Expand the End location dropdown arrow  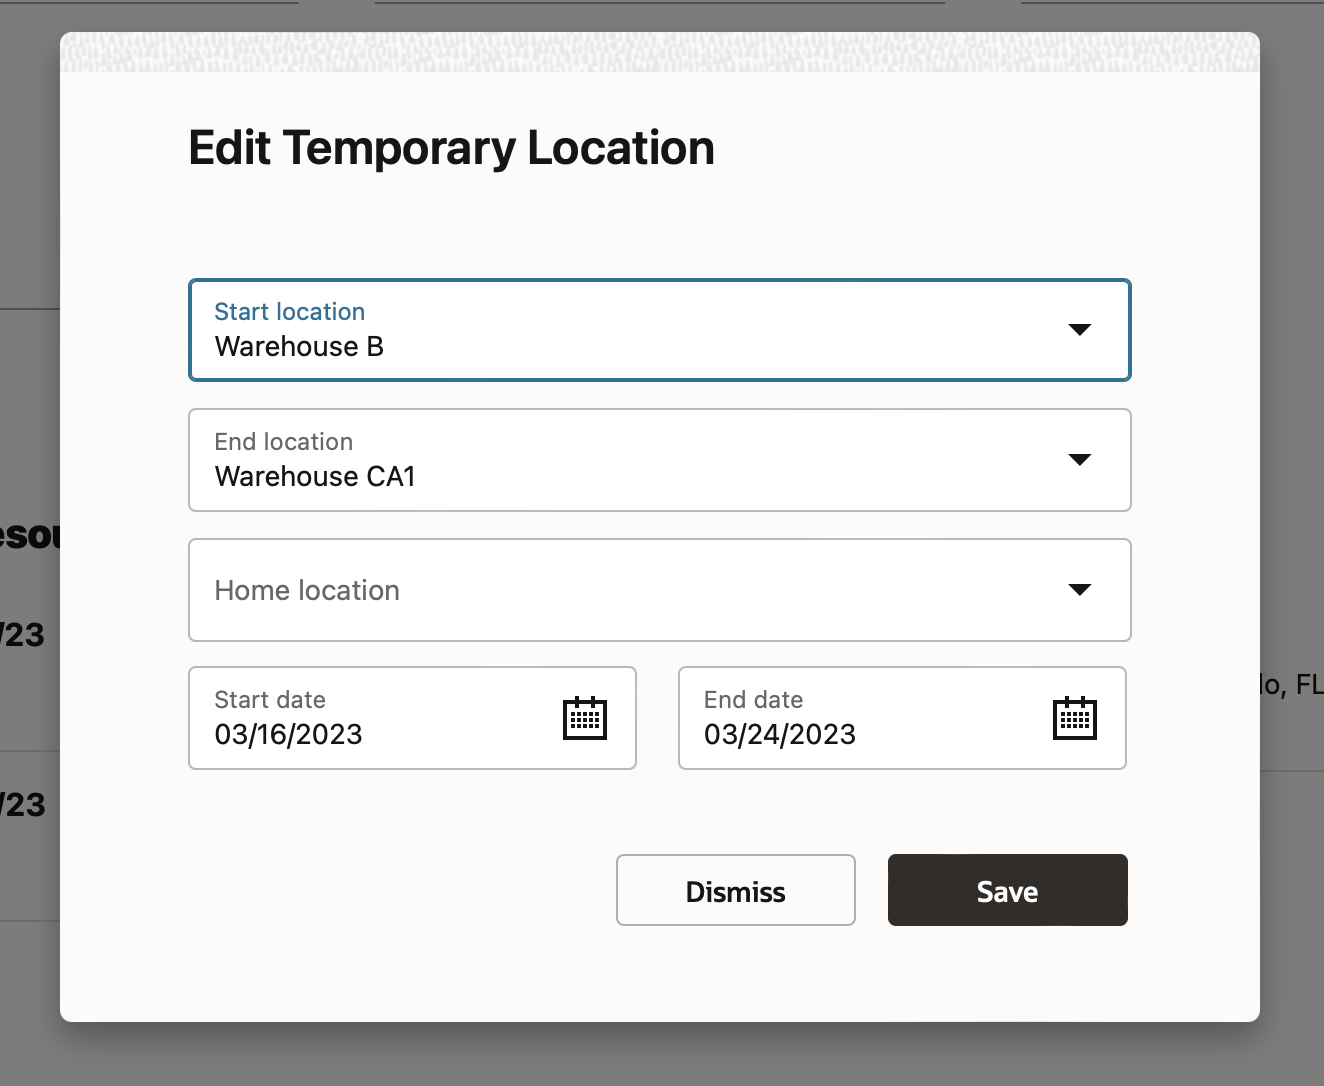(x=1079, y=460)
